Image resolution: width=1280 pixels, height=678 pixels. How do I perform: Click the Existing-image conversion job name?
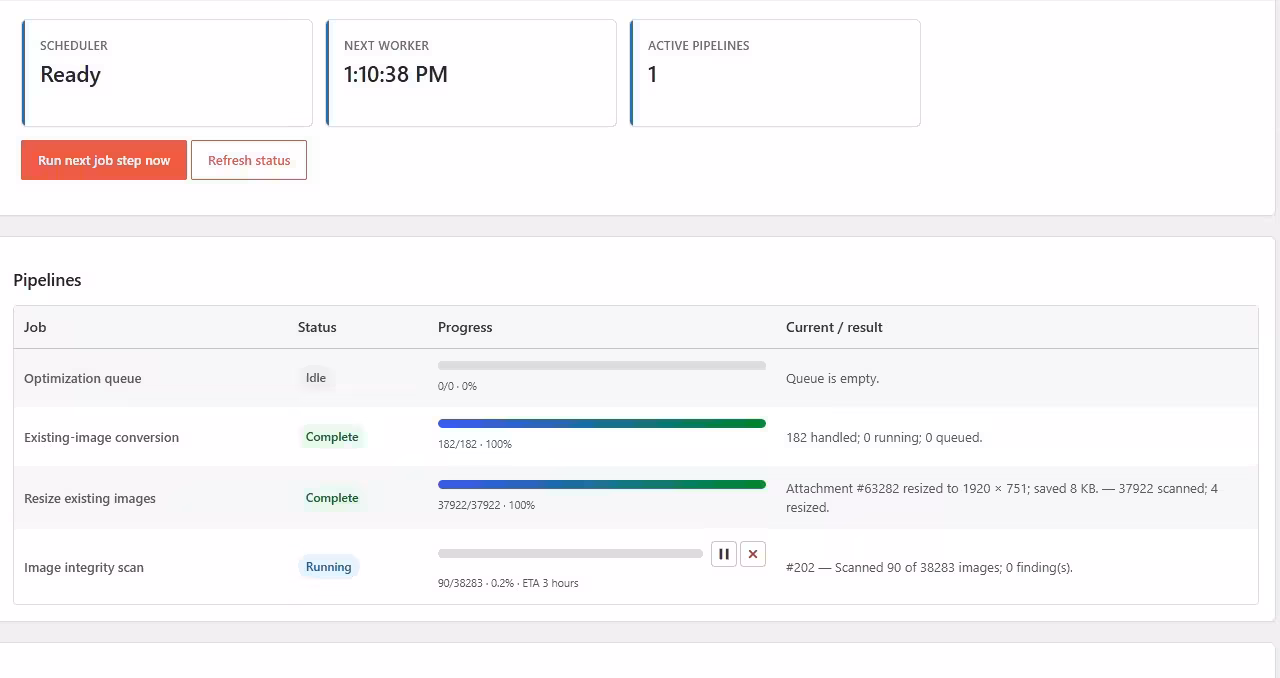coord(101,438)
